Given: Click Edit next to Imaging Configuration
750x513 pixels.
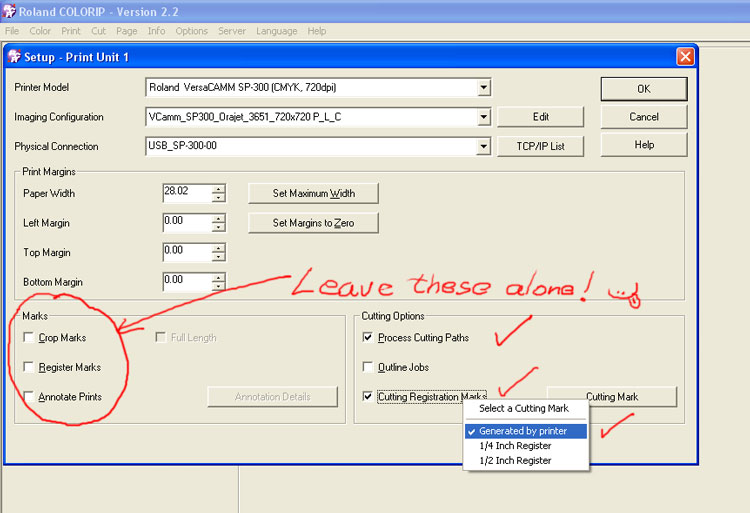Looking at the screenshot, I should (540, 117).
